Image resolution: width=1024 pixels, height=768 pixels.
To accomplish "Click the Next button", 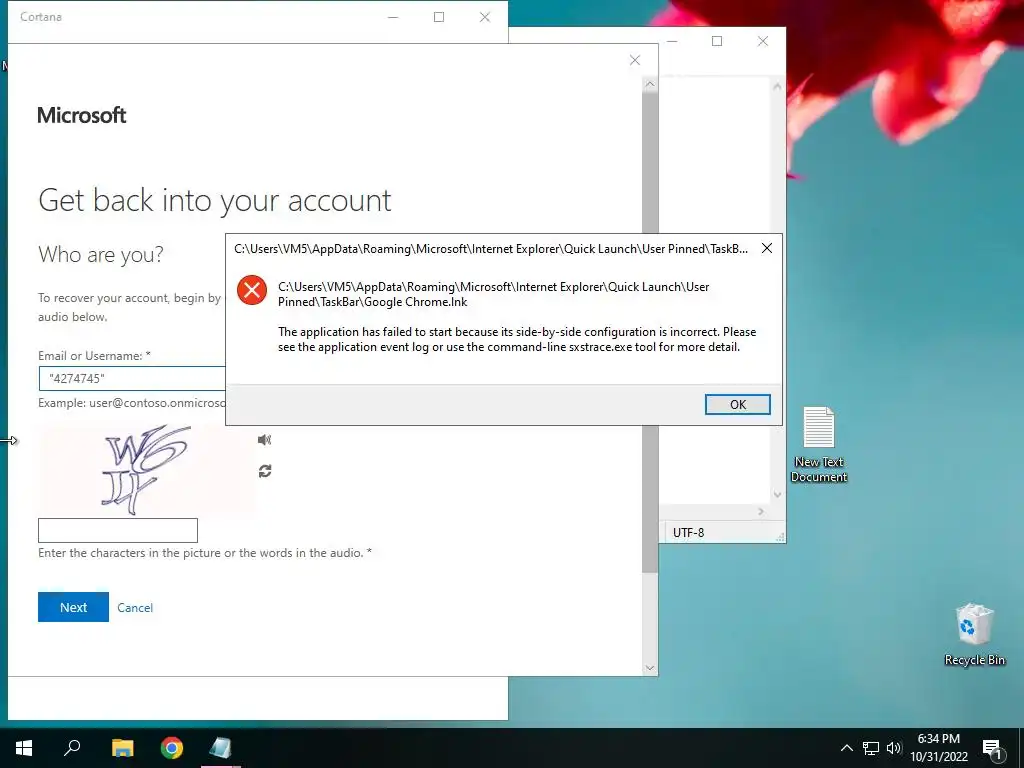I will 73,607.
